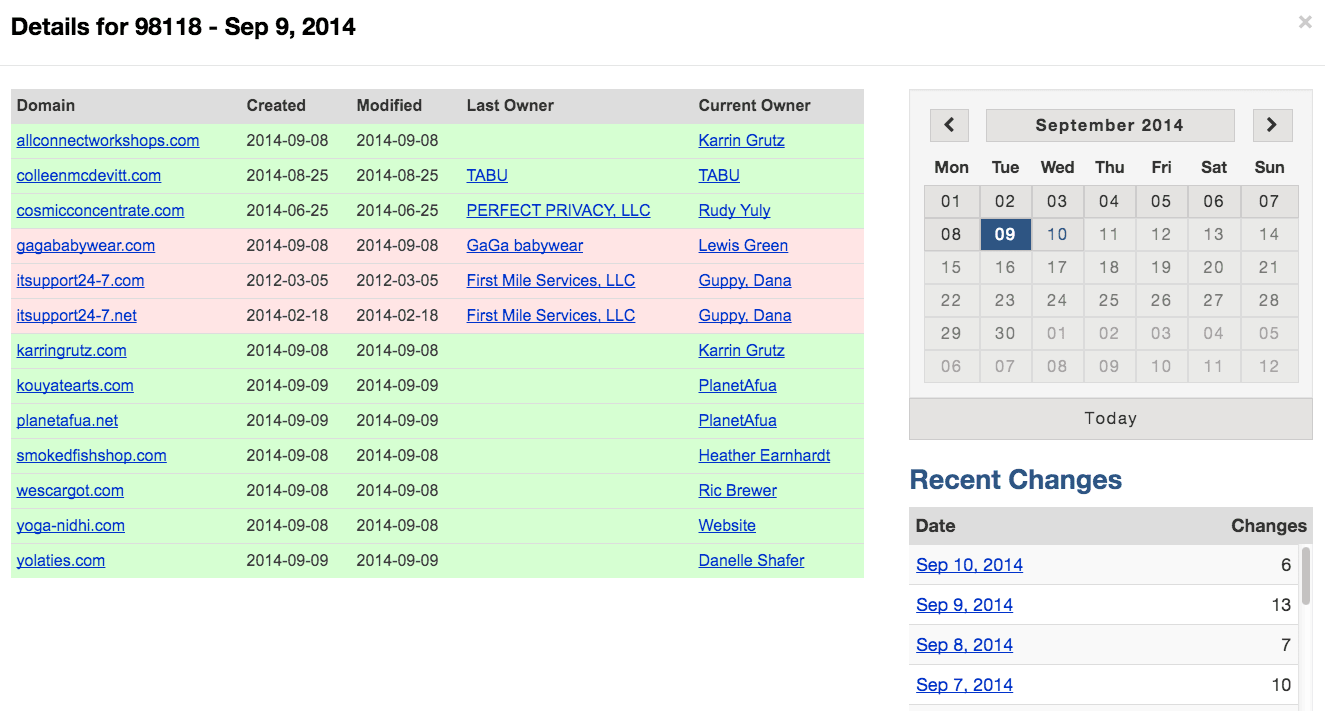1325x711 pixels.
Task: Open Website owner link for yoga-nidhi.com
Action: [x=727, y=525]
